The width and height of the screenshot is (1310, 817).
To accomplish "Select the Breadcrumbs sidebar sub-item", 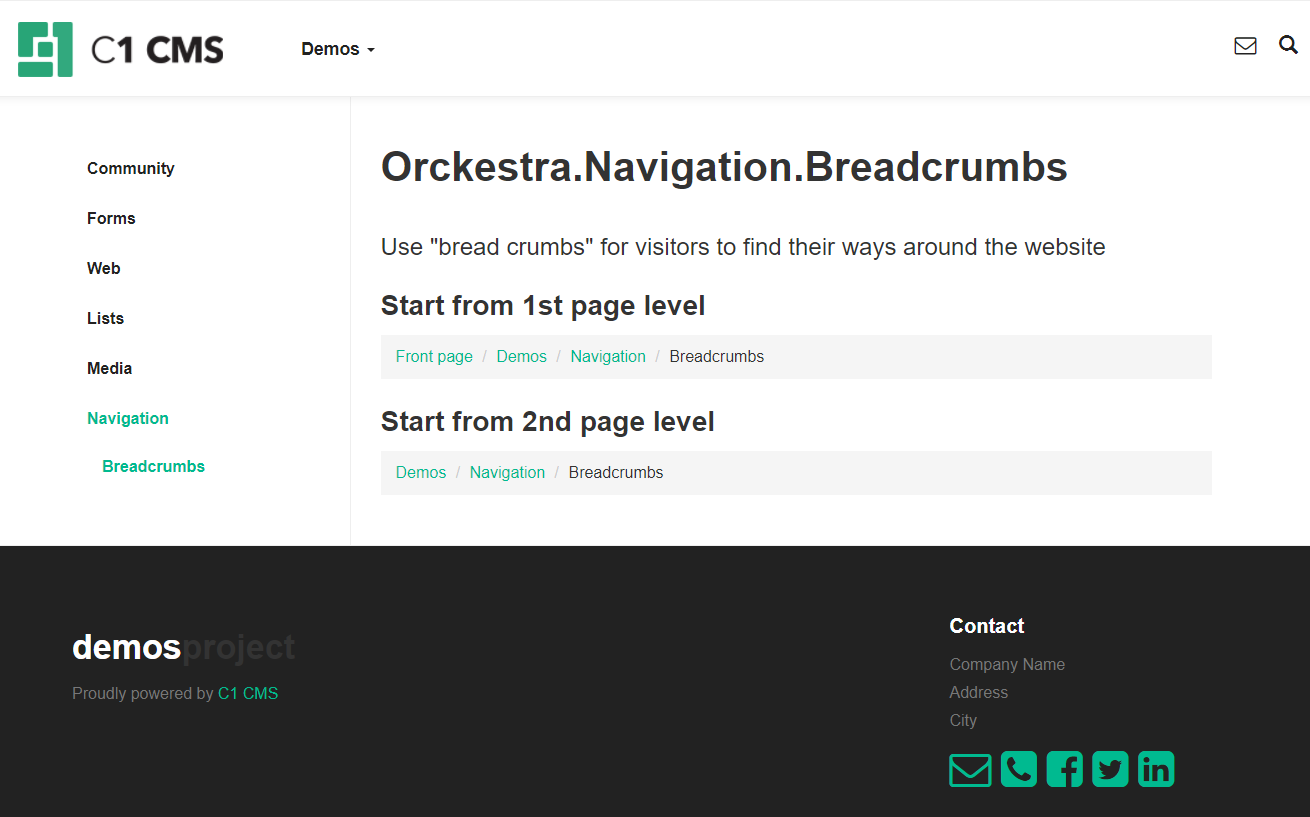I will (153, 466).
